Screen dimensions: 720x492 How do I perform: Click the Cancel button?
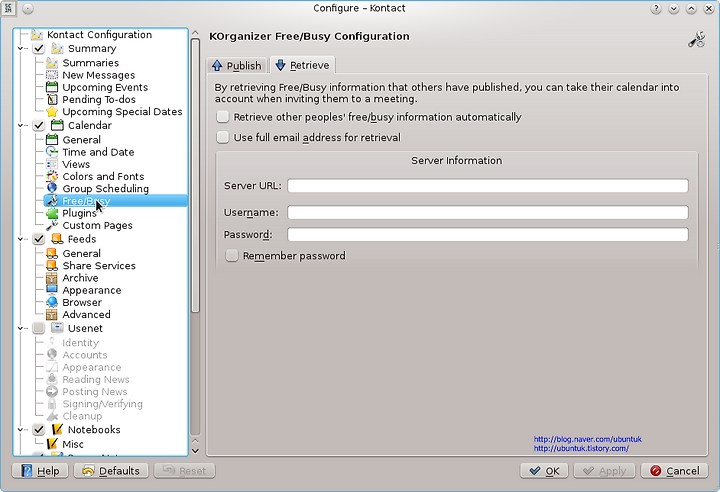(675, 471)
